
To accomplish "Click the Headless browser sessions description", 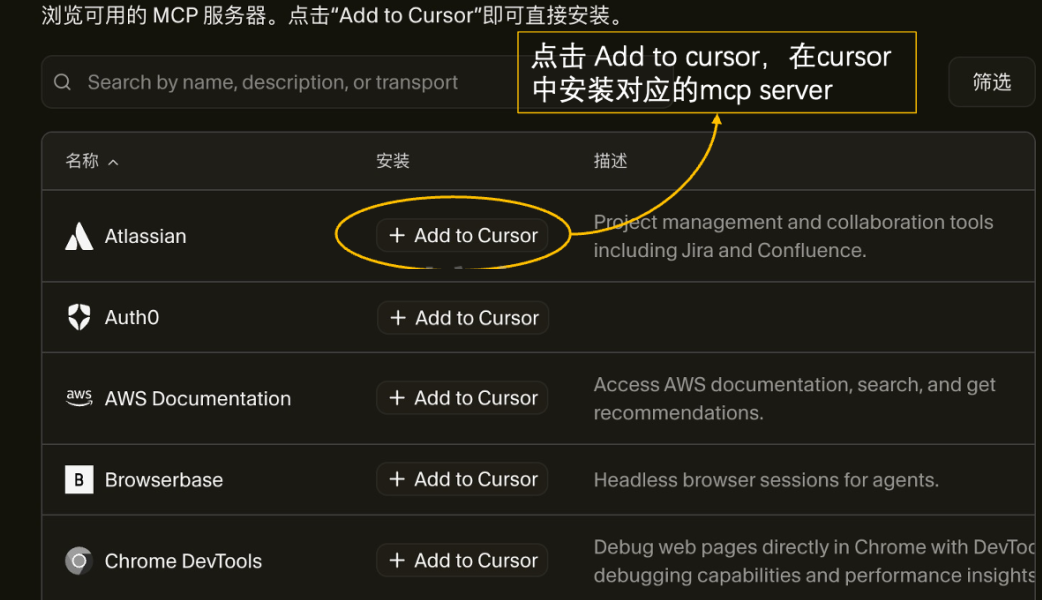I will click(766, 480).
